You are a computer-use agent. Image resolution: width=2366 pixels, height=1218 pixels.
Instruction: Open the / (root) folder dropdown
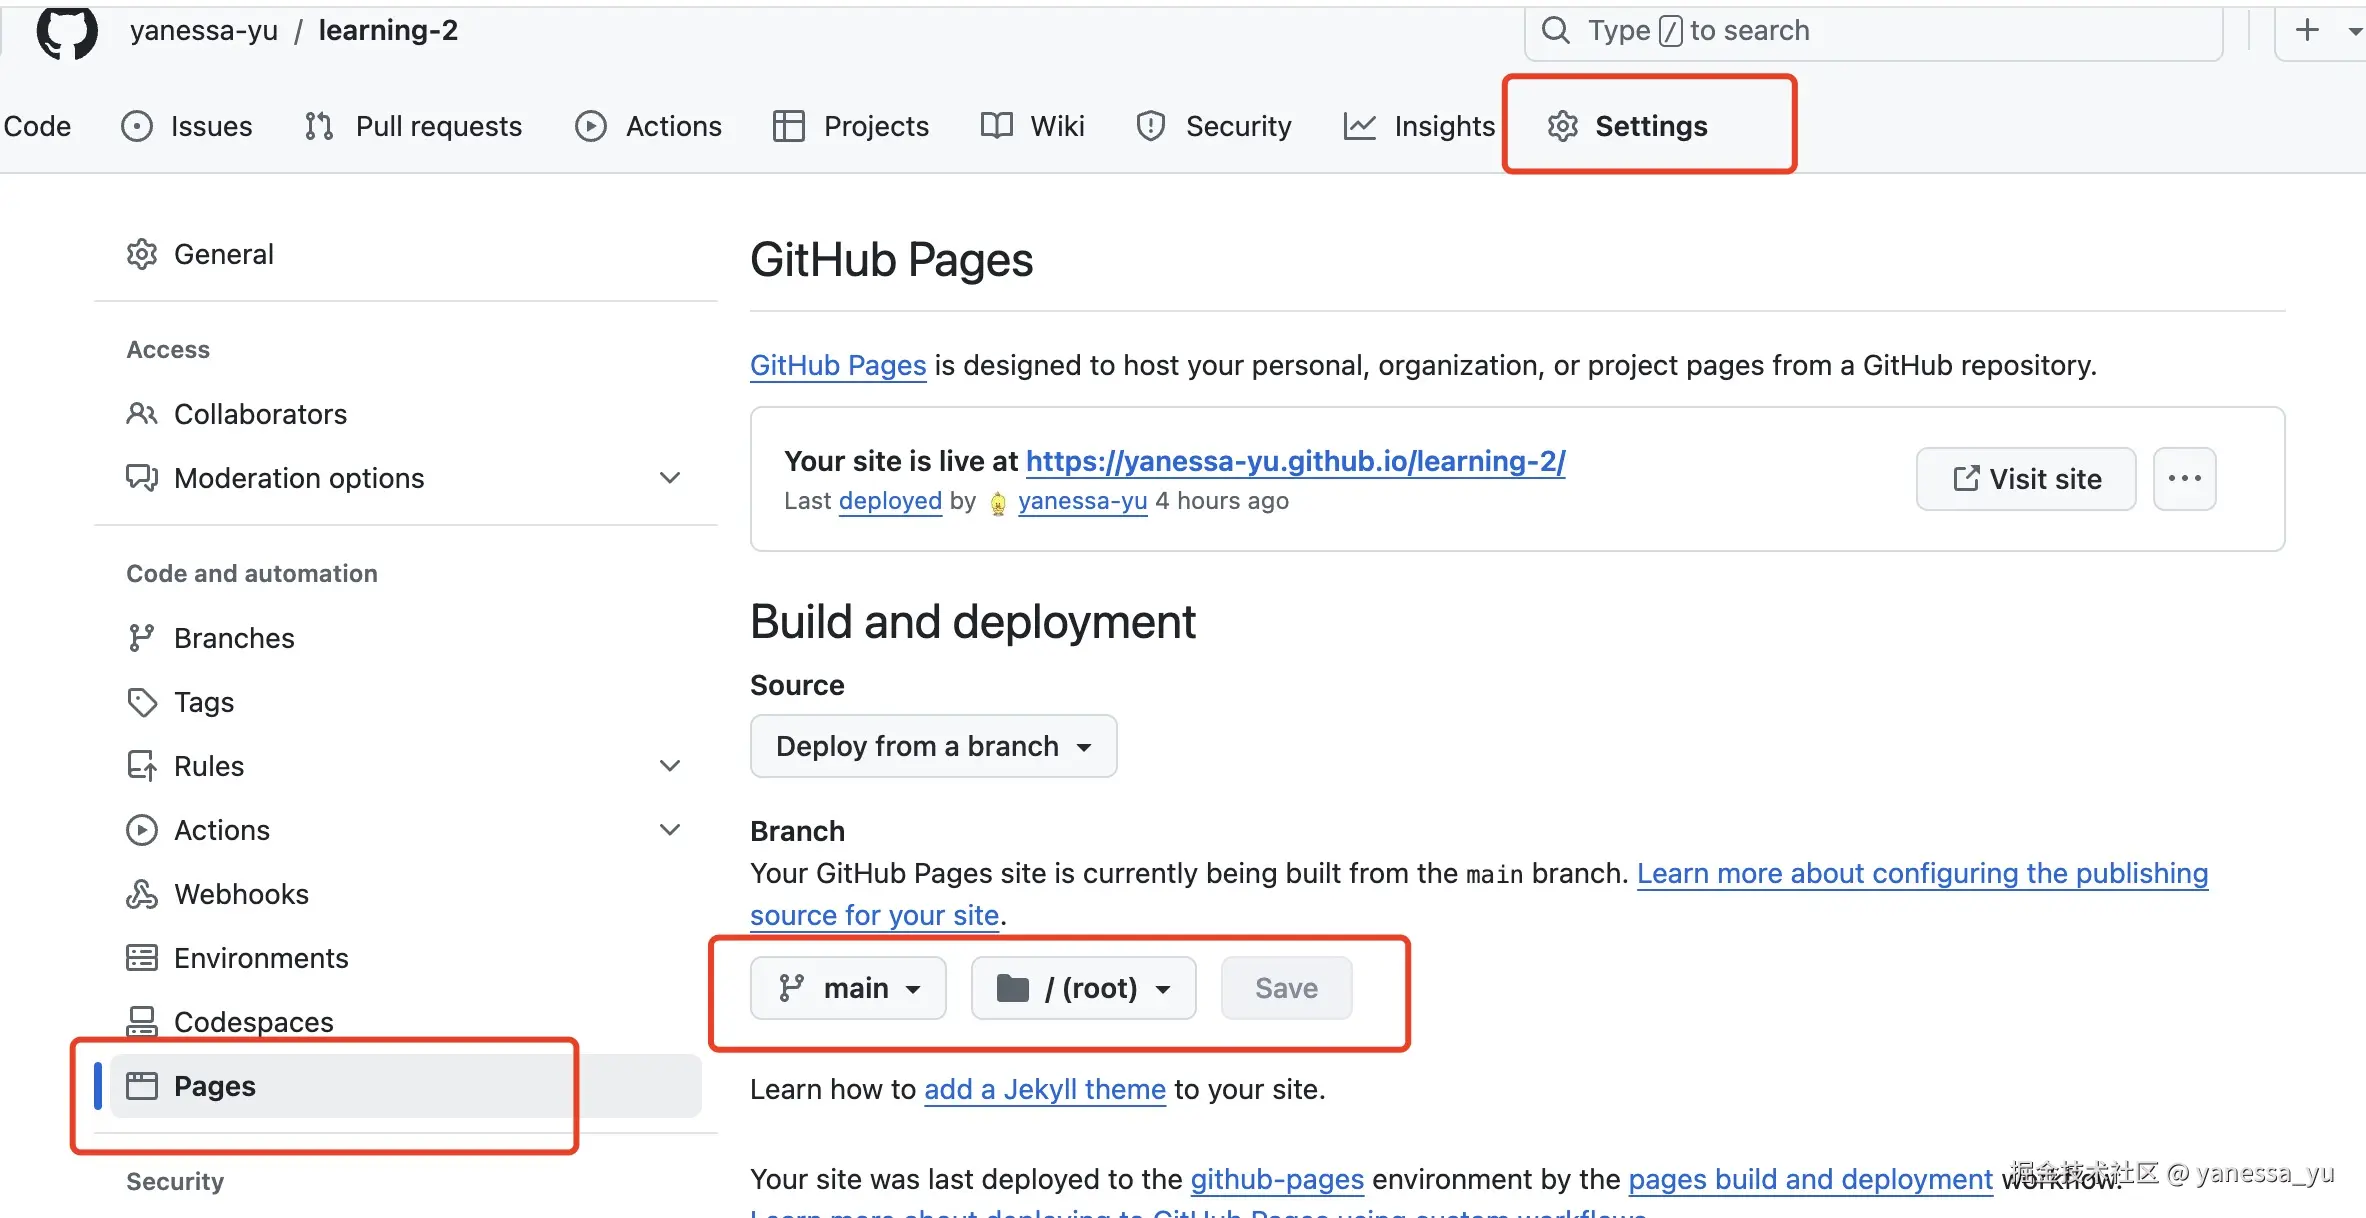(x=1083, y=988)
